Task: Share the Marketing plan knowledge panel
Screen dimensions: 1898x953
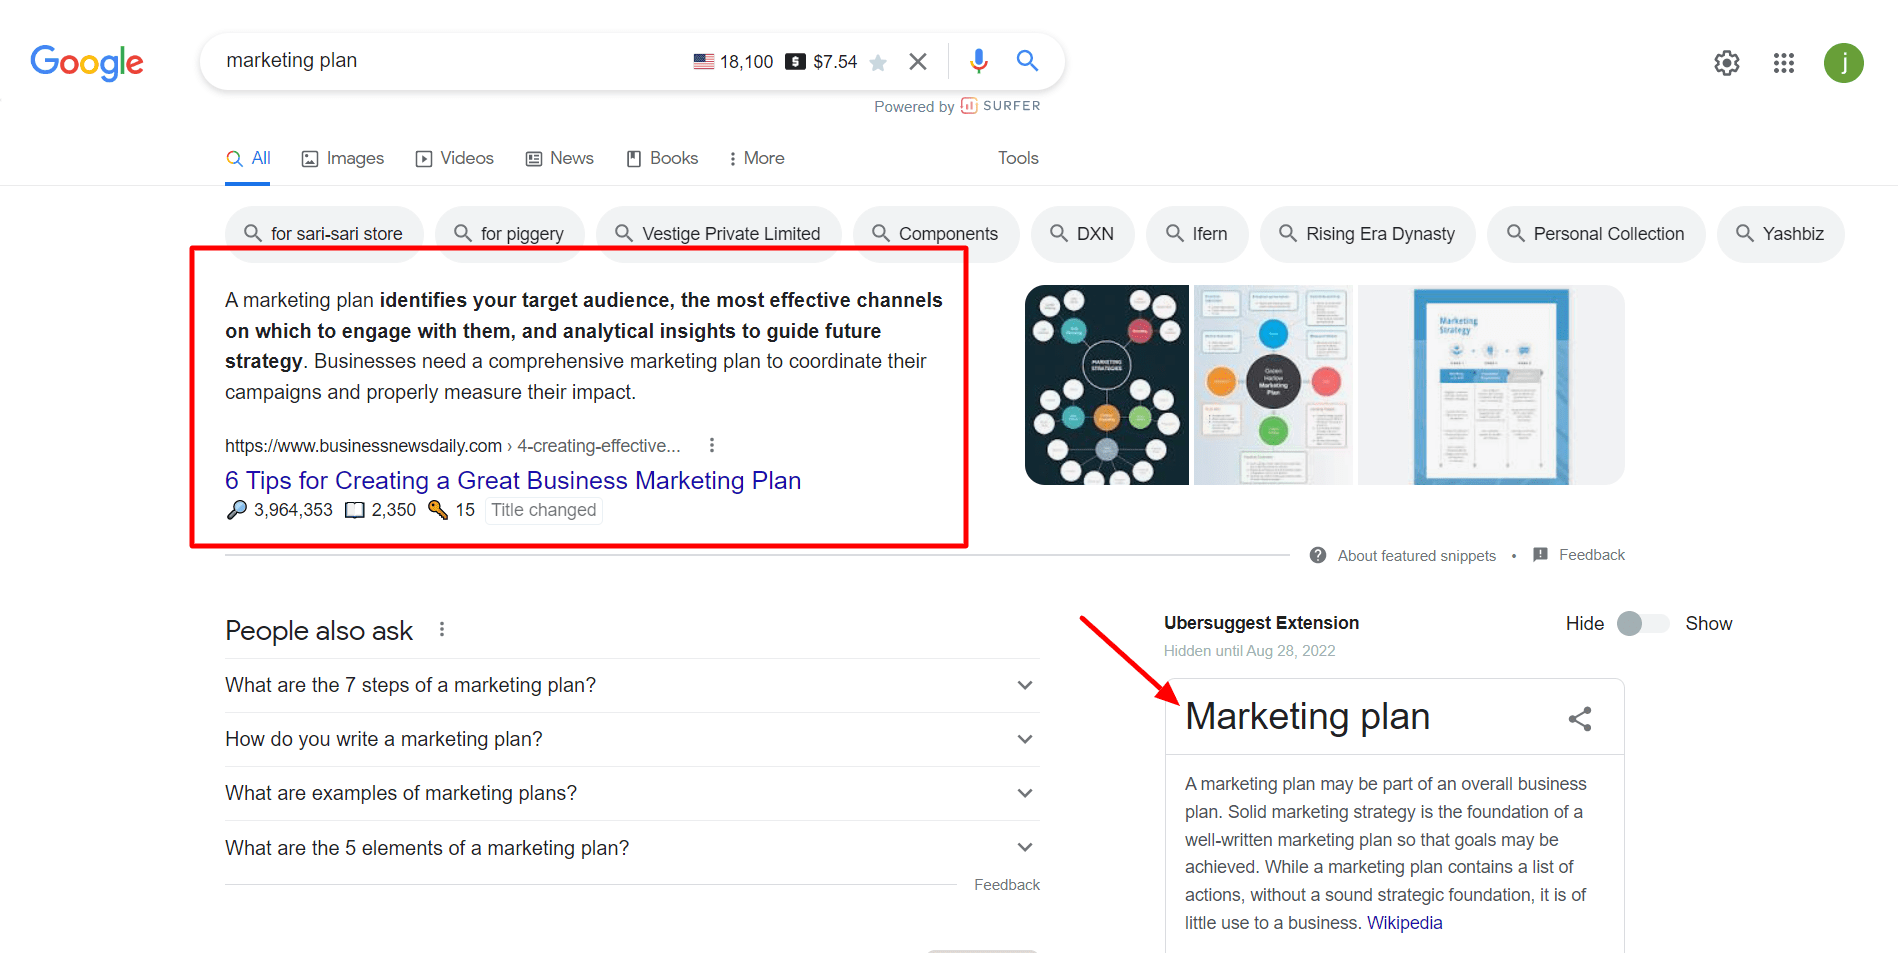Action: pyautogui.click(x=1580, y=718)
